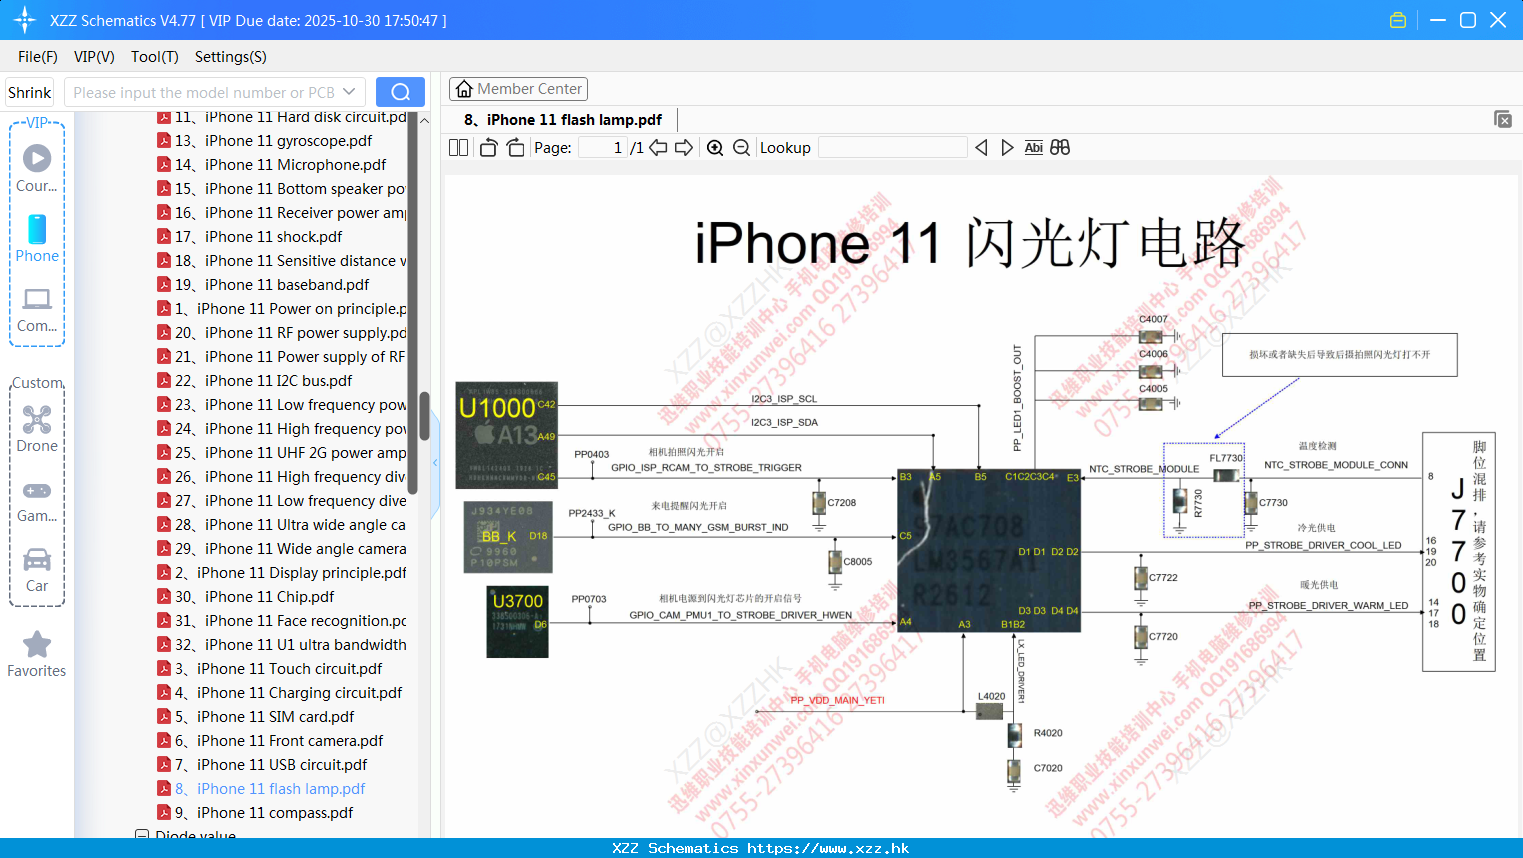Collapse the left panel via the splitter arrow
1523x858 pixels.
[x=435, y=463]
